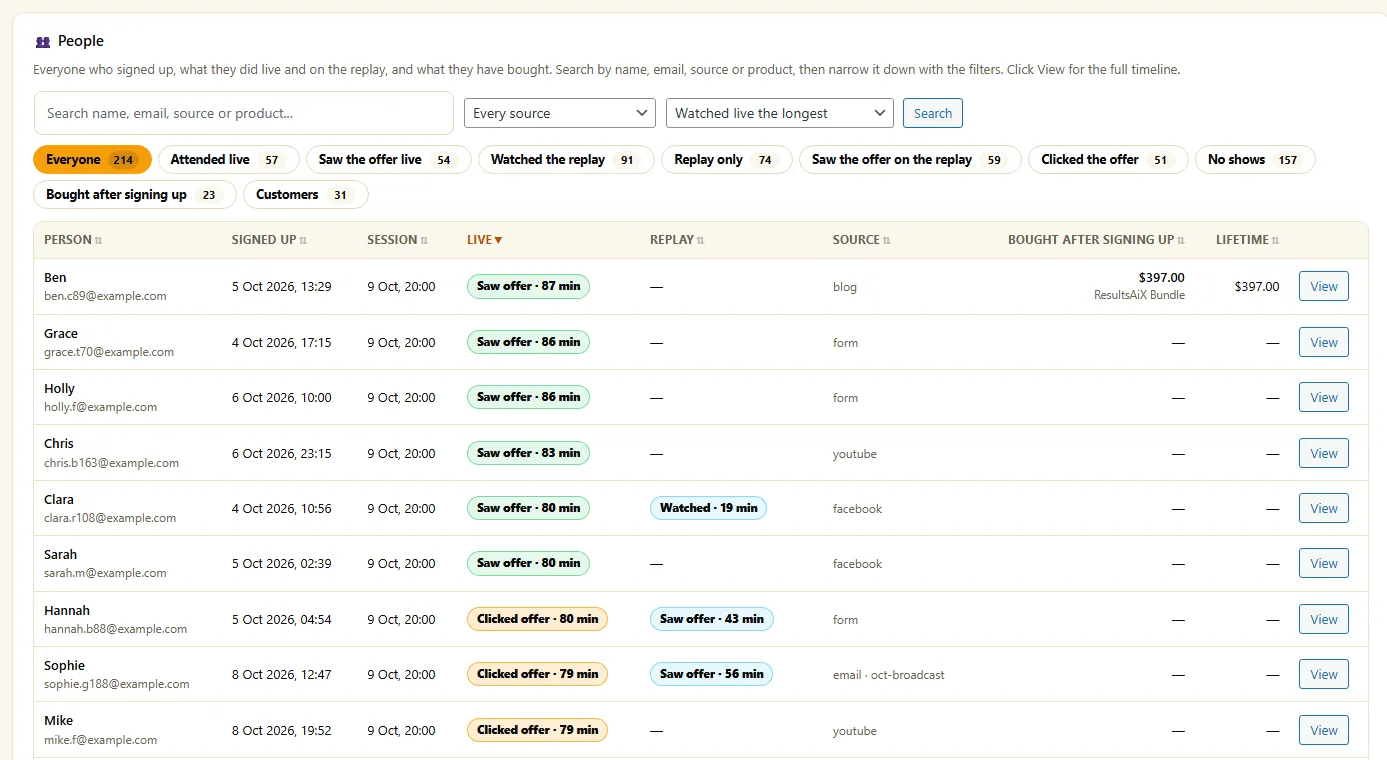
Task: Click signup date 8 Oct 2026, 19:52
Action: click(281, 731)
